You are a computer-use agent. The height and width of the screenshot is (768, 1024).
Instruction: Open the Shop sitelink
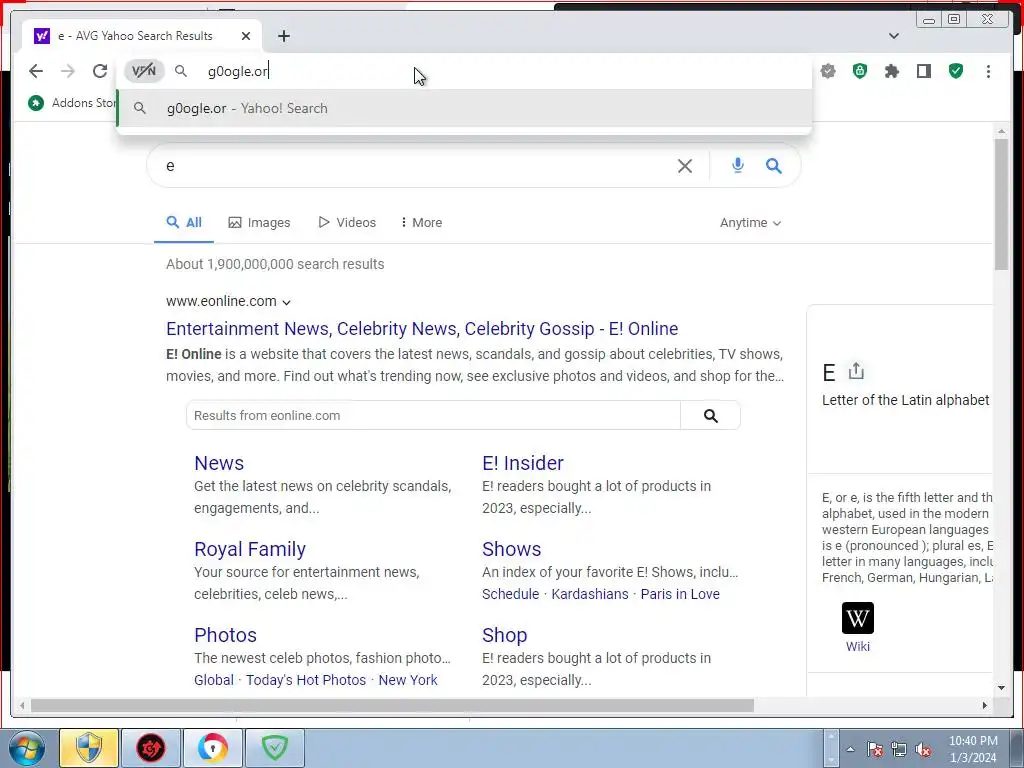pyautogui.click(x=504, y=635)
